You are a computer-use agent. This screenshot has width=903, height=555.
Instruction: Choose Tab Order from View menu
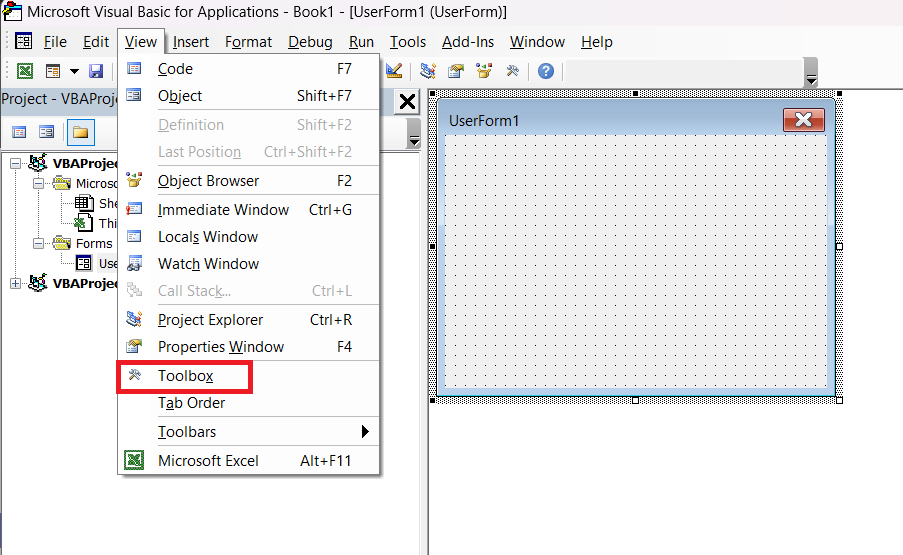pyautogui.click(x=248, y=403)
